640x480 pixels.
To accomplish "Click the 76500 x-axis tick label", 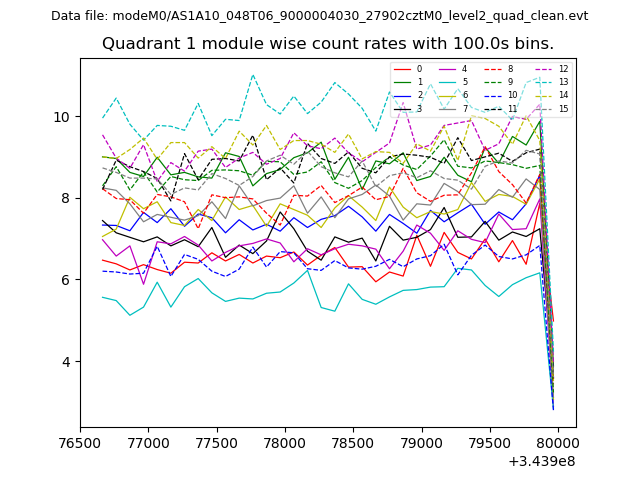I will [81, 441].
